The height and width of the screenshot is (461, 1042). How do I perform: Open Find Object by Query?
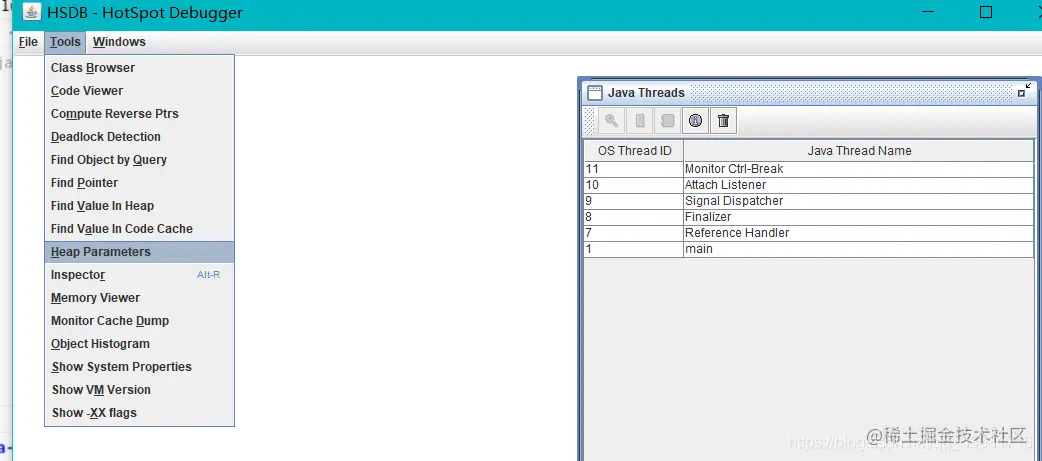(x=140, y=160)
